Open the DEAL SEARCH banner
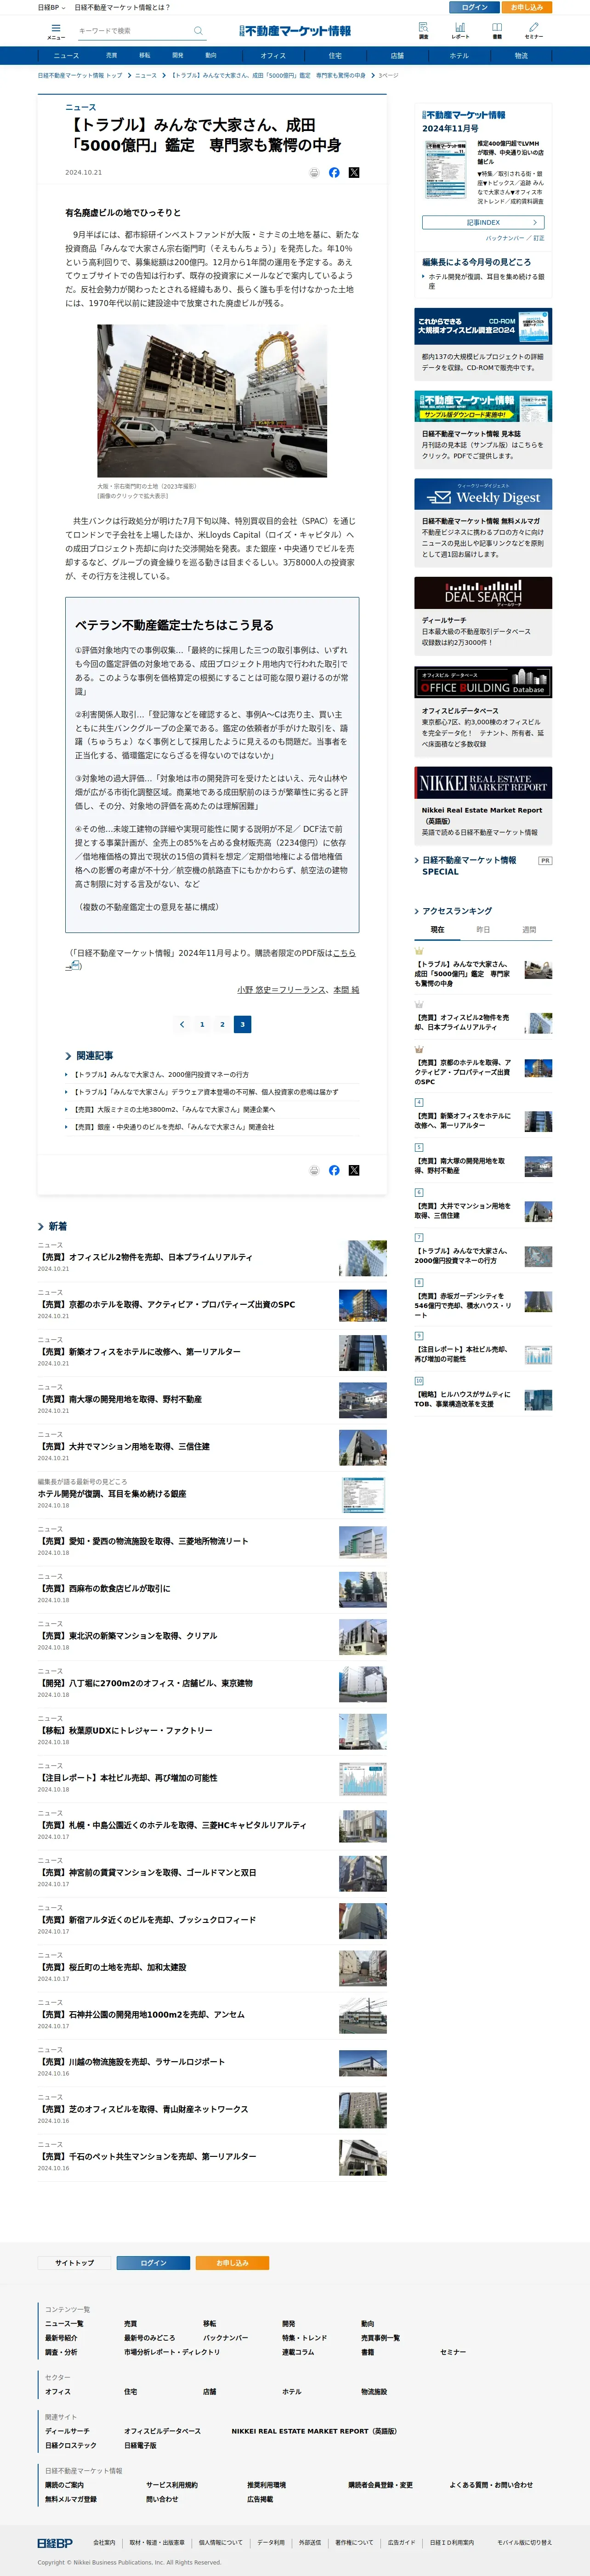 point(483,593)
